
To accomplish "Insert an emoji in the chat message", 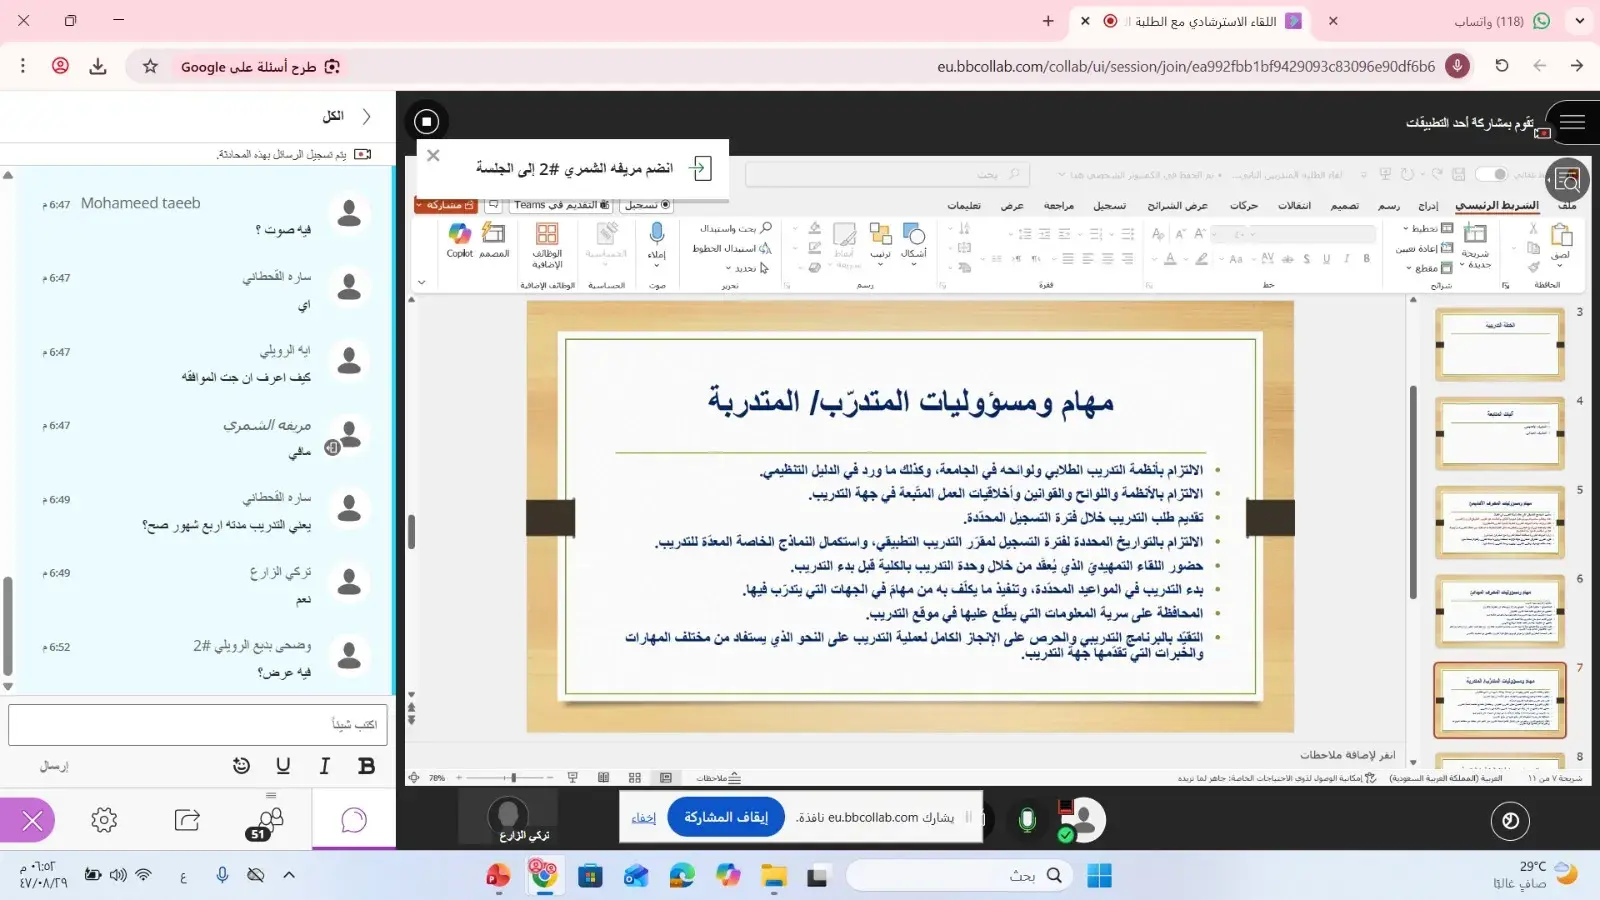I will tap(241, 766).
